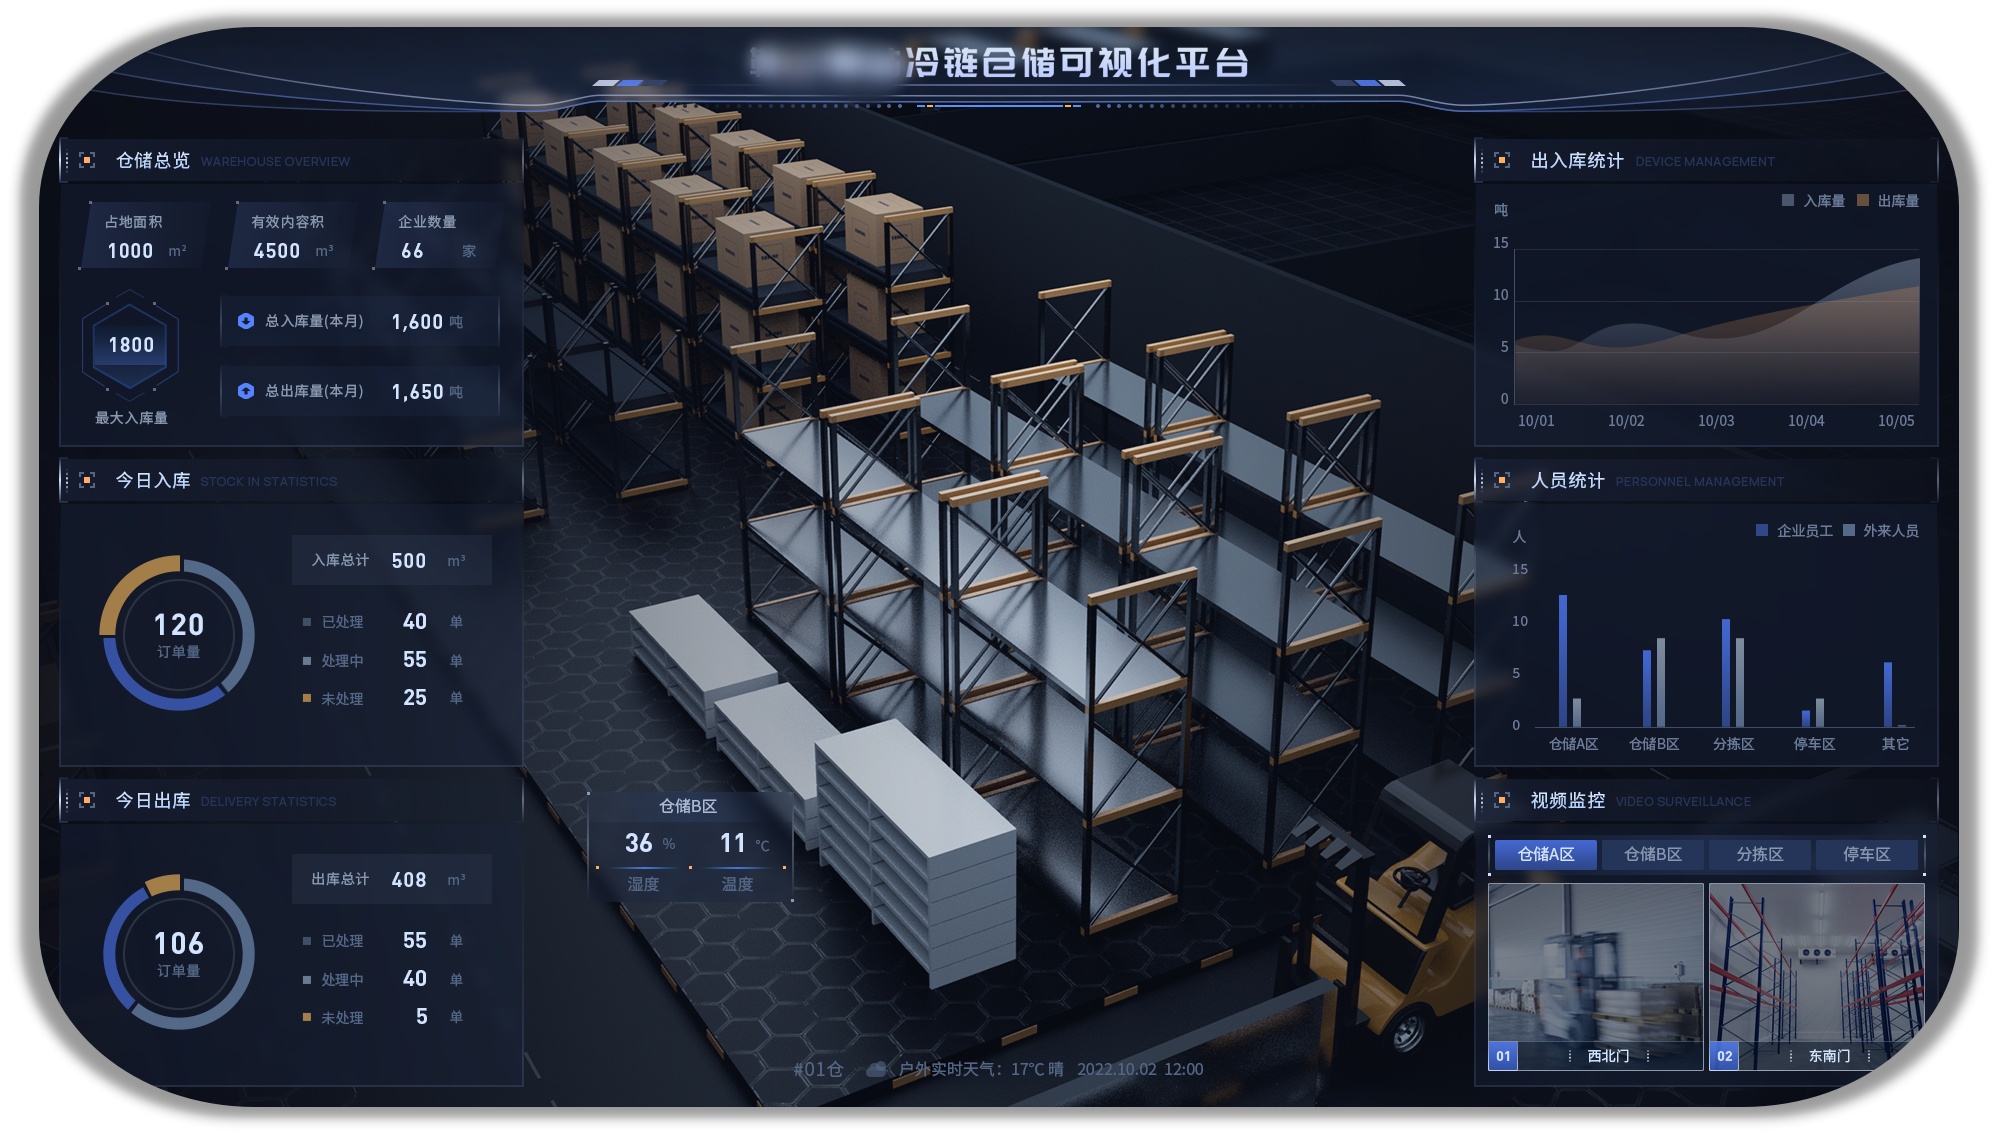Click the 今日入库 panel header icon
This screenshot has height=1135, width=1998.
[x=87, y=480]
